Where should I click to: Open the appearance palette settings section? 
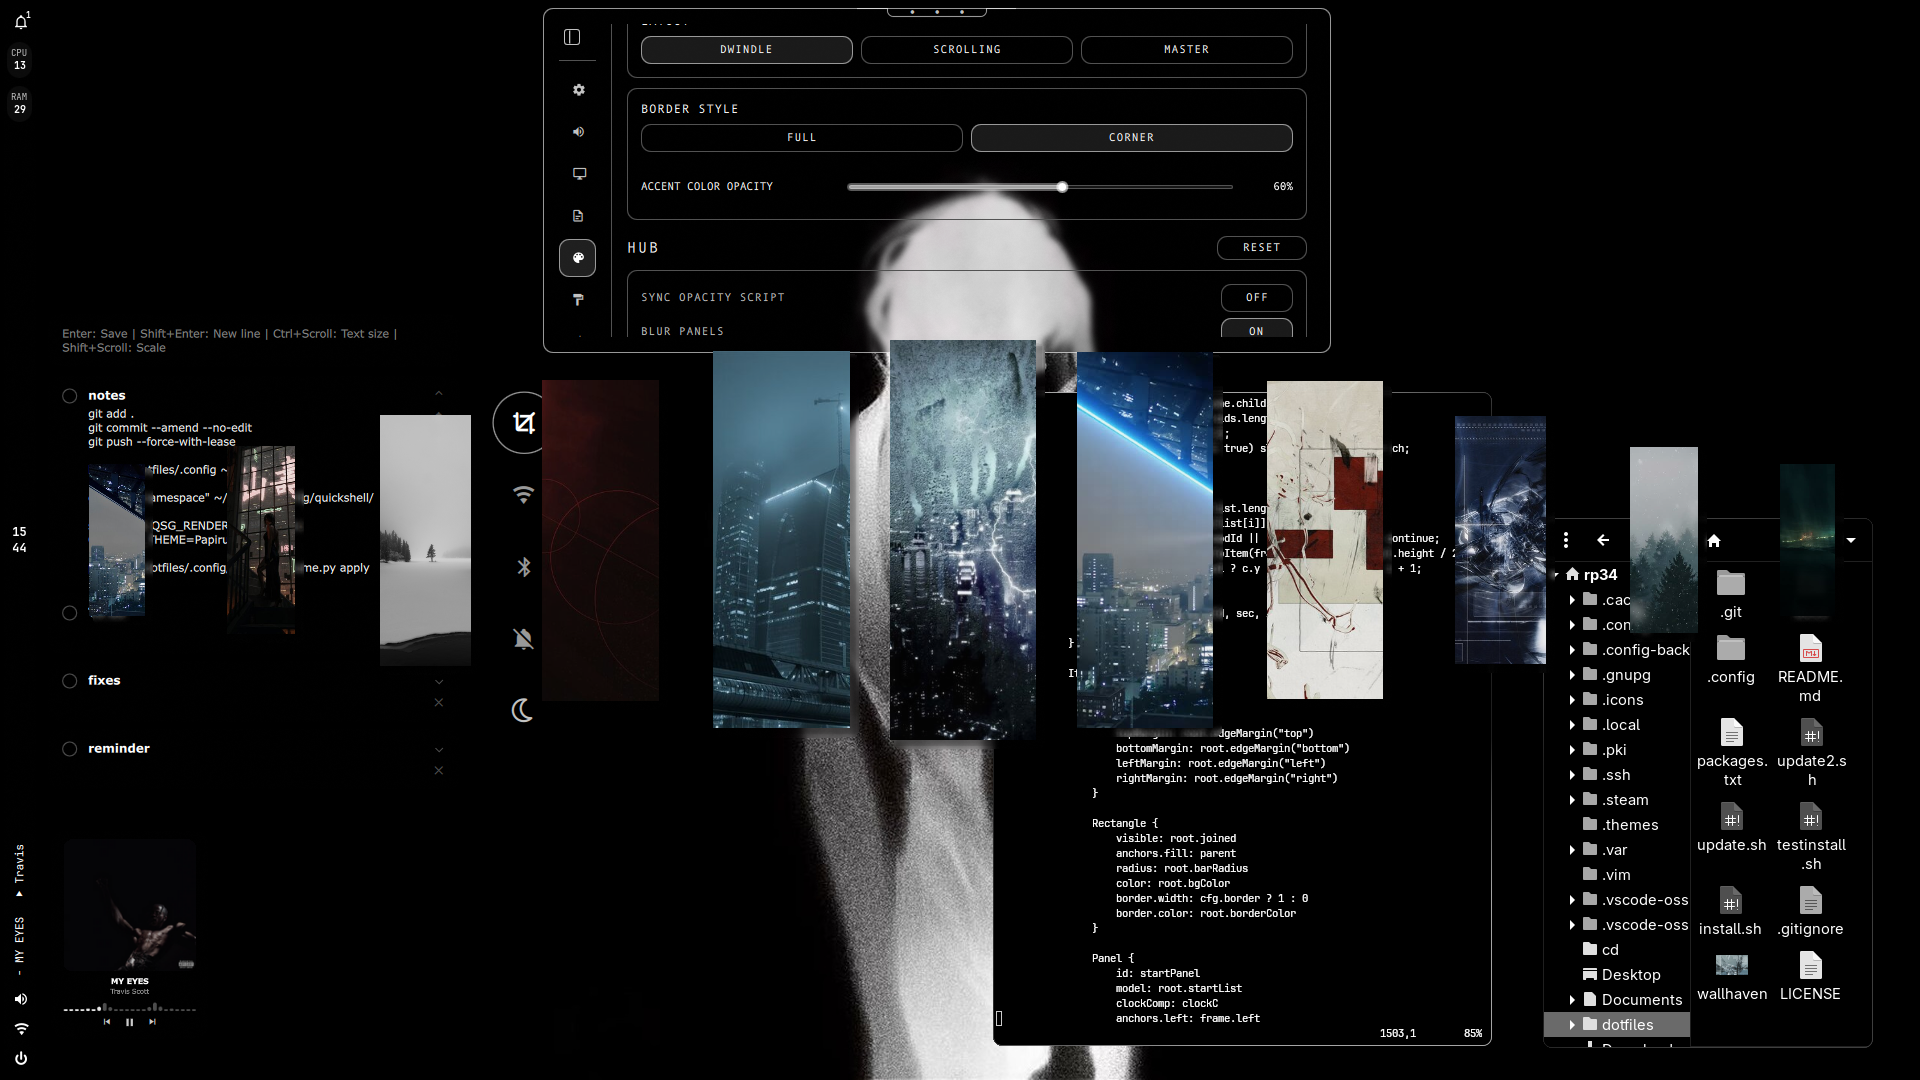coord(578,258)
